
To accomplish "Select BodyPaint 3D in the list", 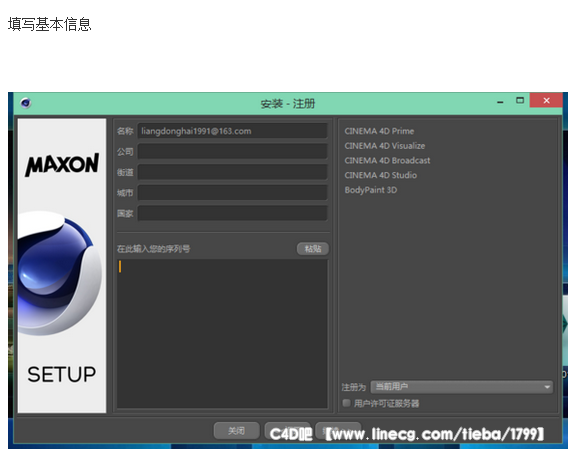I will [x=371, y=190].
